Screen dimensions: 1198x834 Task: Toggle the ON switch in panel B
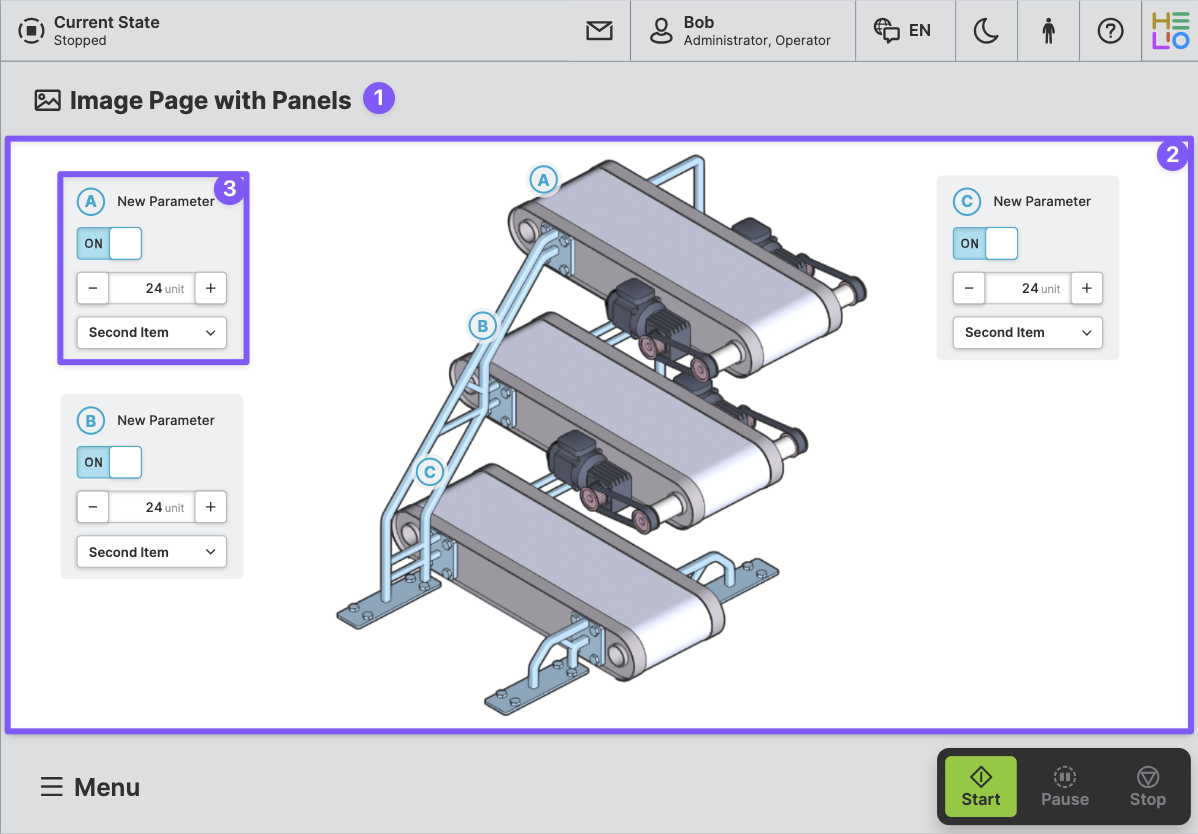110,462
